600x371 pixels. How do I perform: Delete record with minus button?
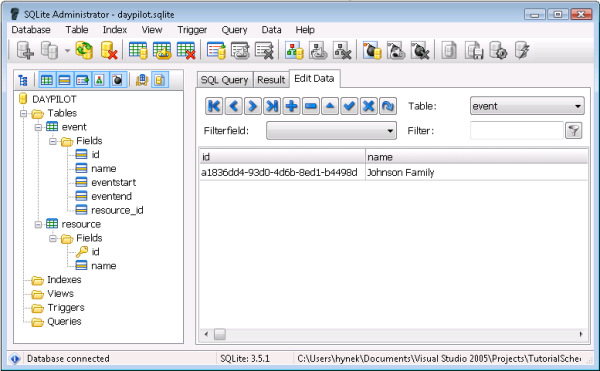pyautogui.click(x=311, y=106)
